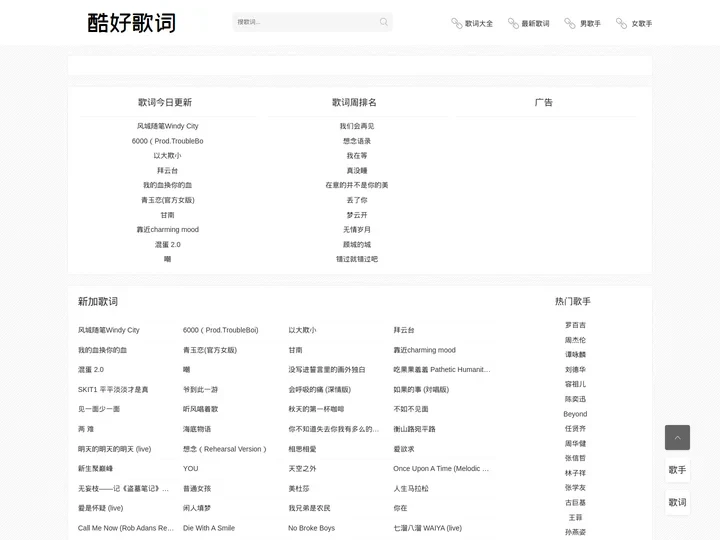Open the 最新歌词 navigation item
Screen dimensions: 720x540
pos(529,23)
